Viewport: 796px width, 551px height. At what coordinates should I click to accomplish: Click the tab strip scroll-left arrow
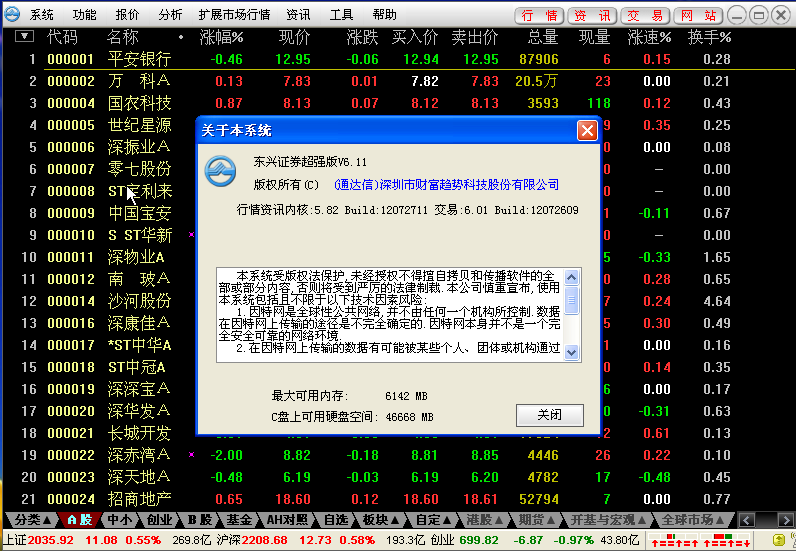click(746, 520)
